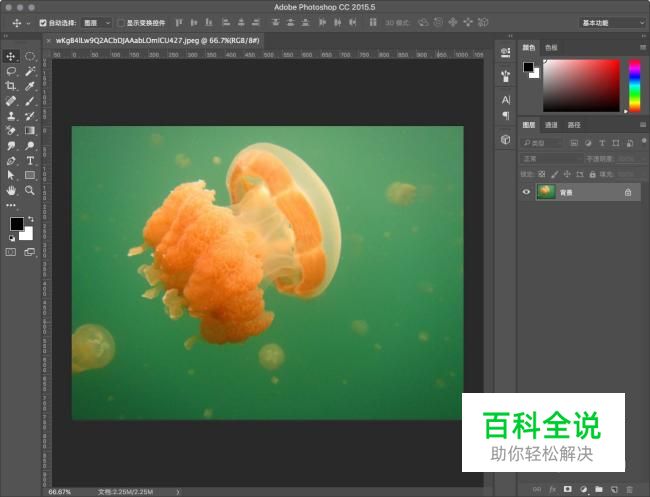
Task: Select the Crop tool
Action: (x=11, y=86)
